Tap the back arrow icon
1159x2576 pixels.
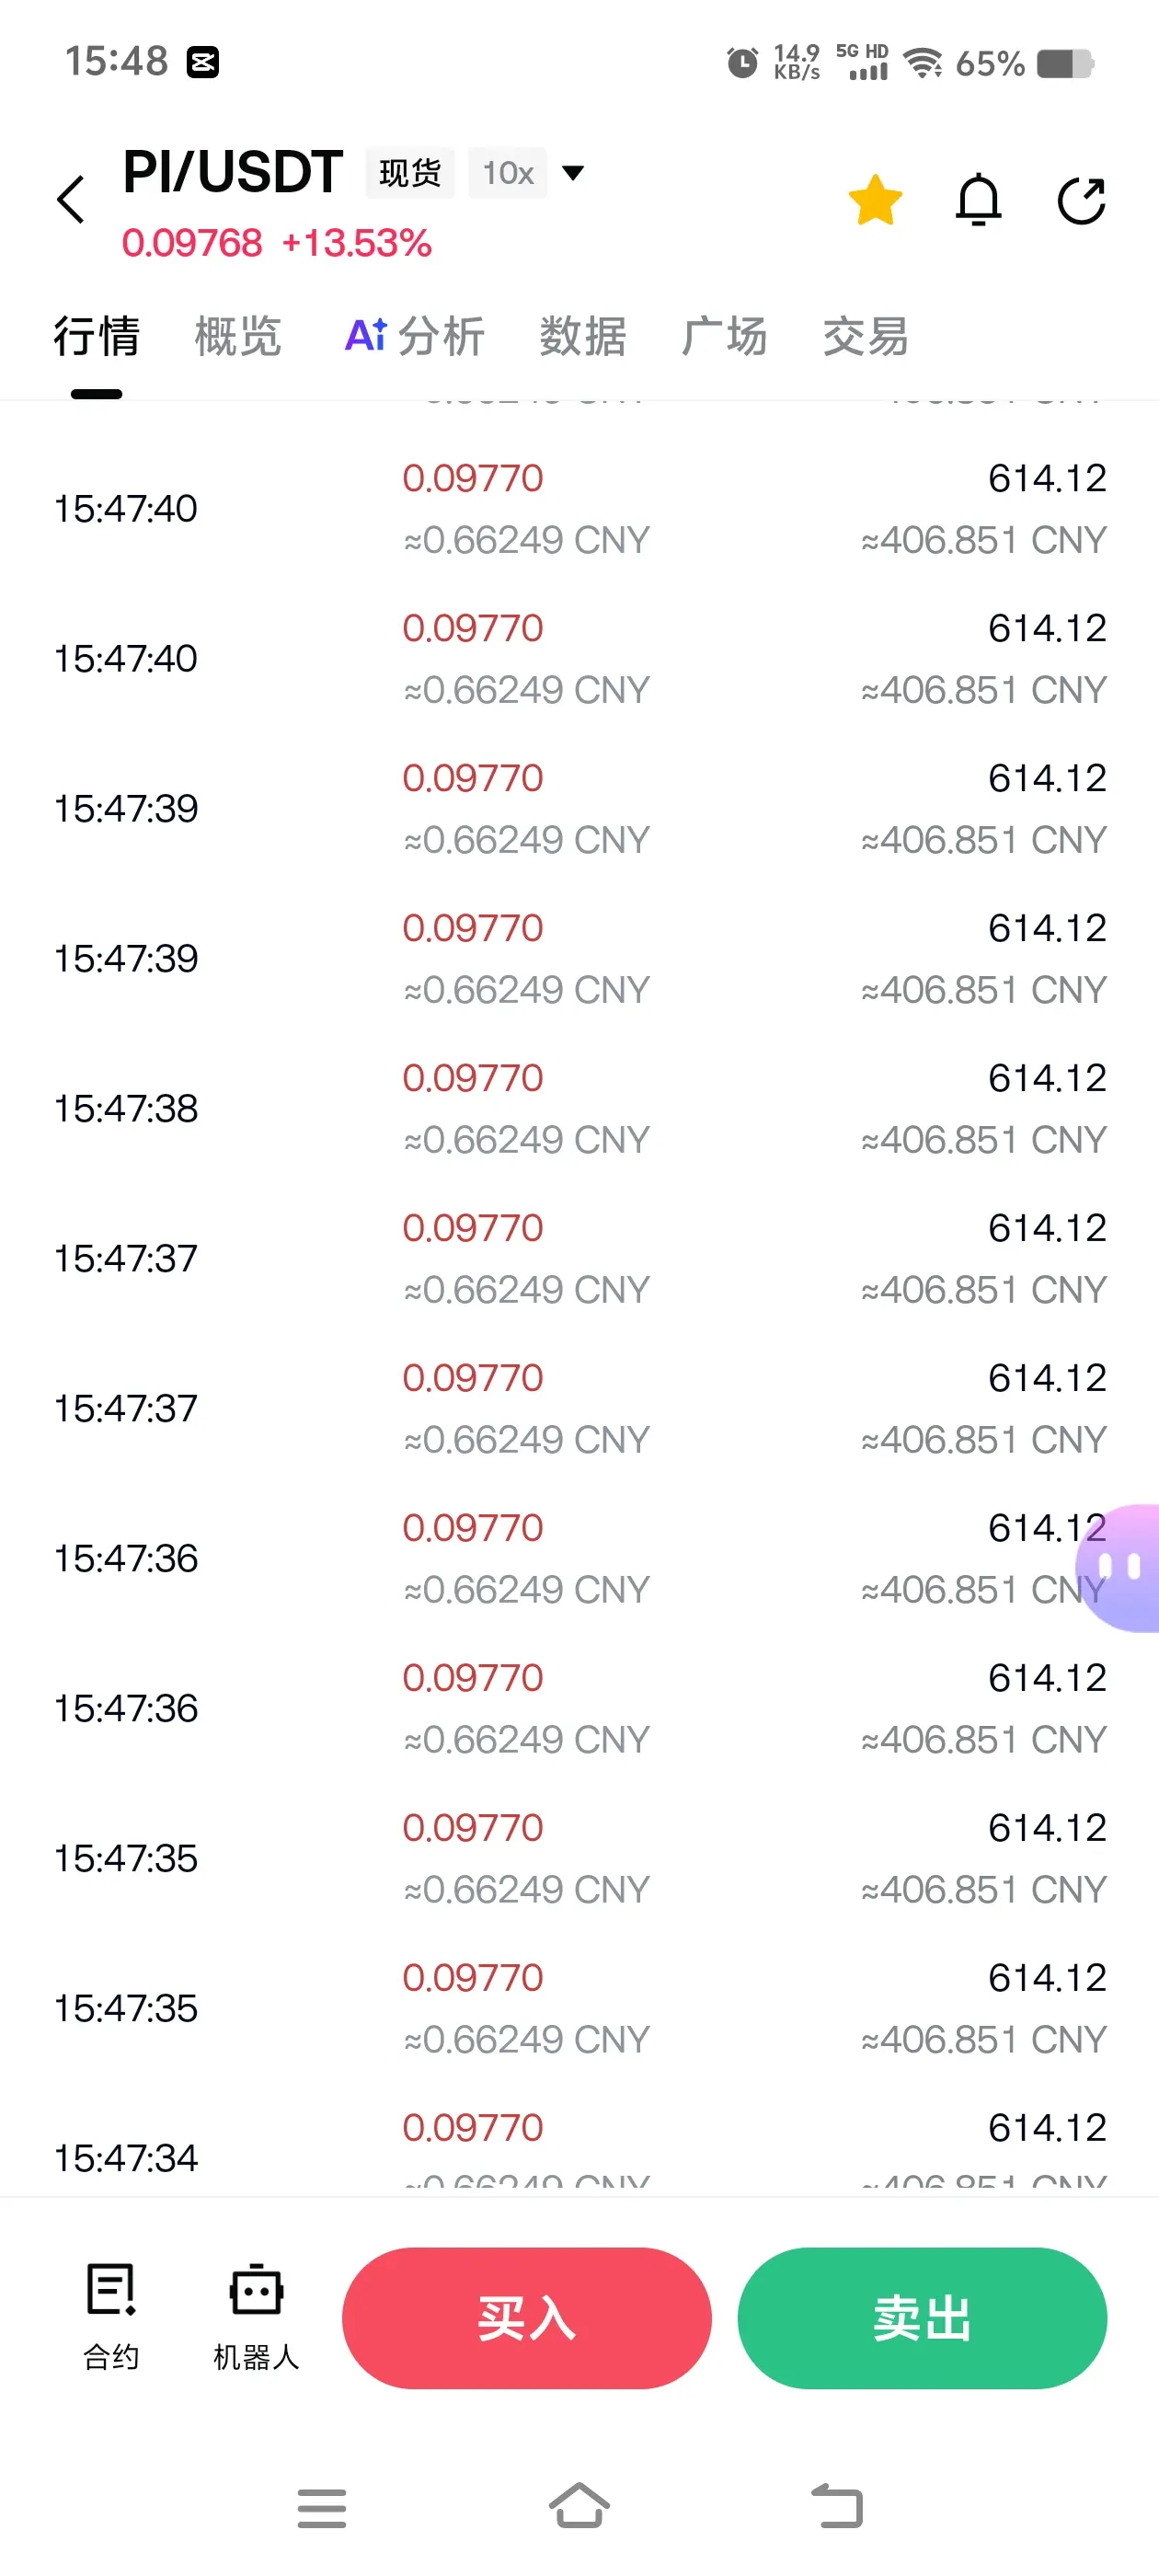[70, 199]
